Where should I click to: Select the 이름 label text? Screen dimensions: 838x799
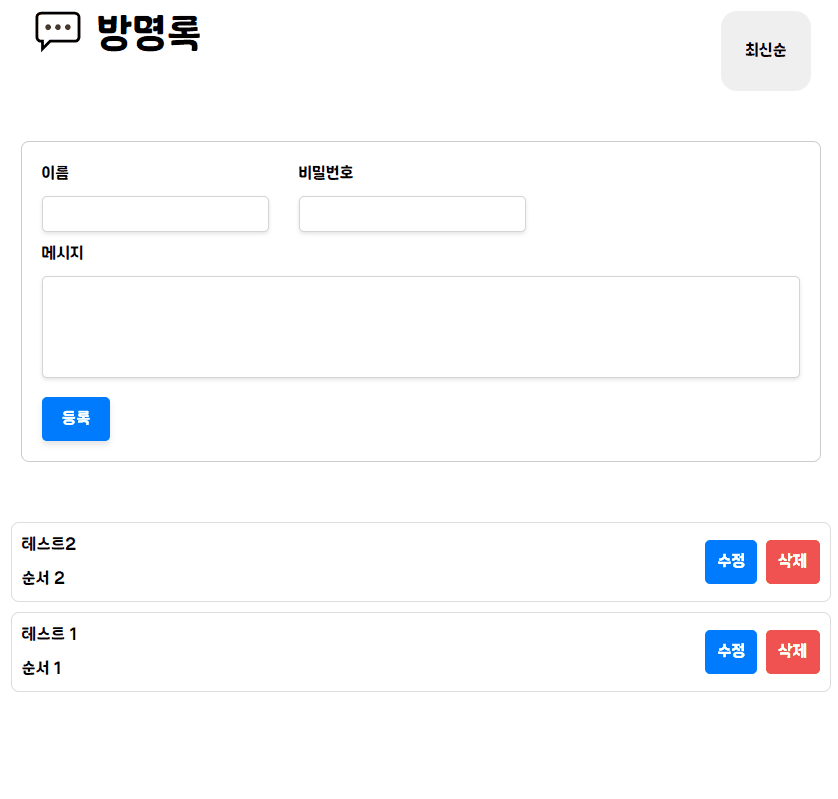(x=55, y=173)
